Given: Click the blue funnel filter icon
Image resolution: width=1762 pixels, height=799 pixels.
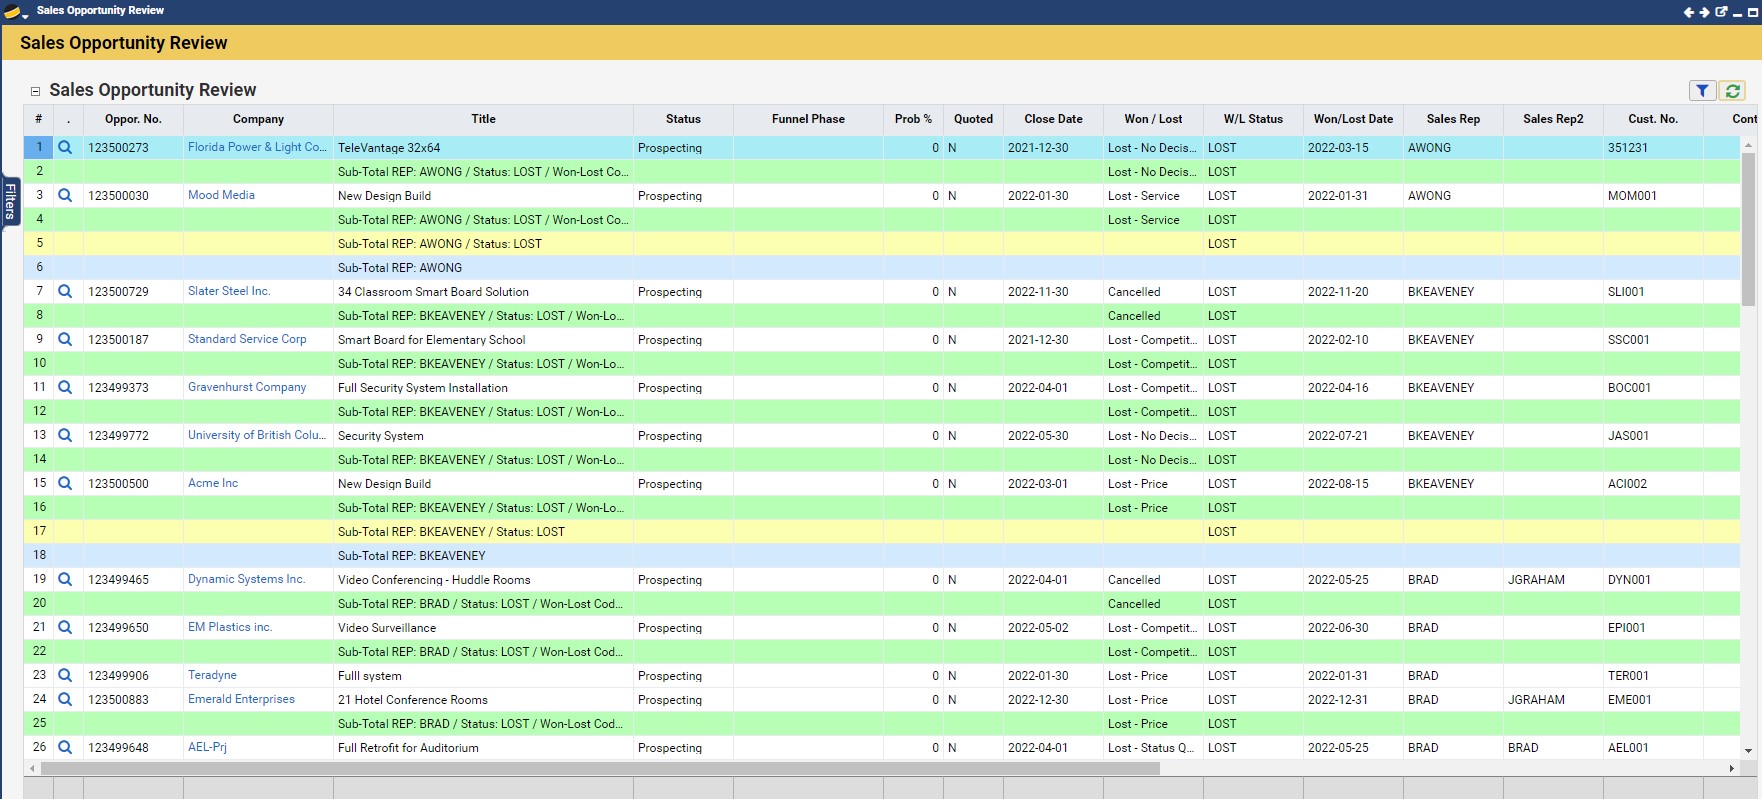Looking at the screenshot, I should click(x=1702, y=91).
